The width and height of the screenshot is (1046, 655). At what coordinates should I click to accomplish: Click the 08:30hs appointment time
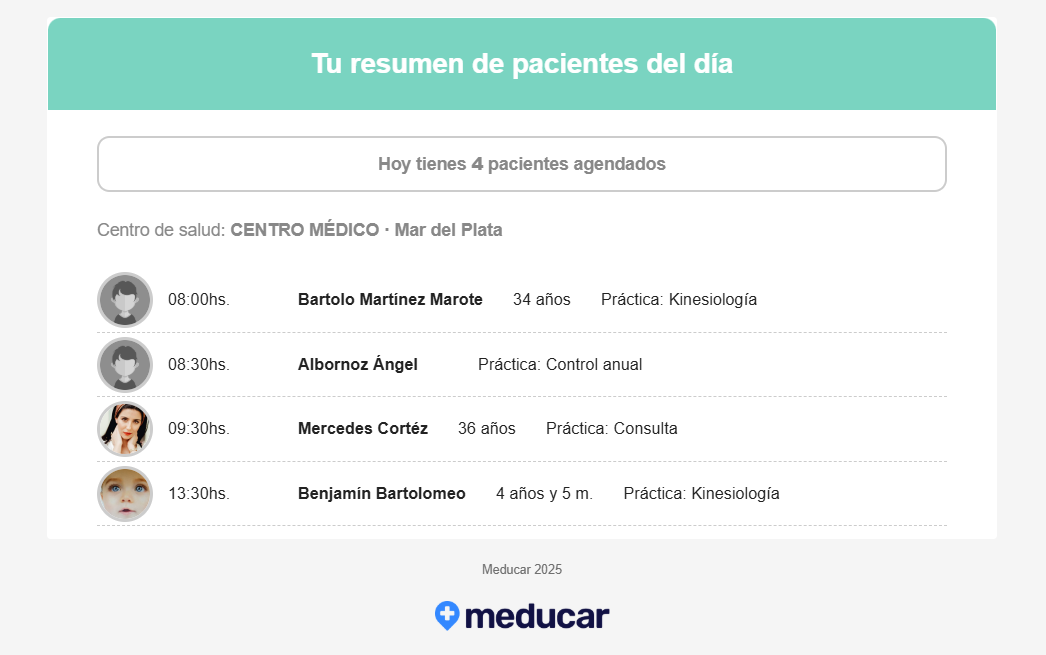[x=199, y=364]
